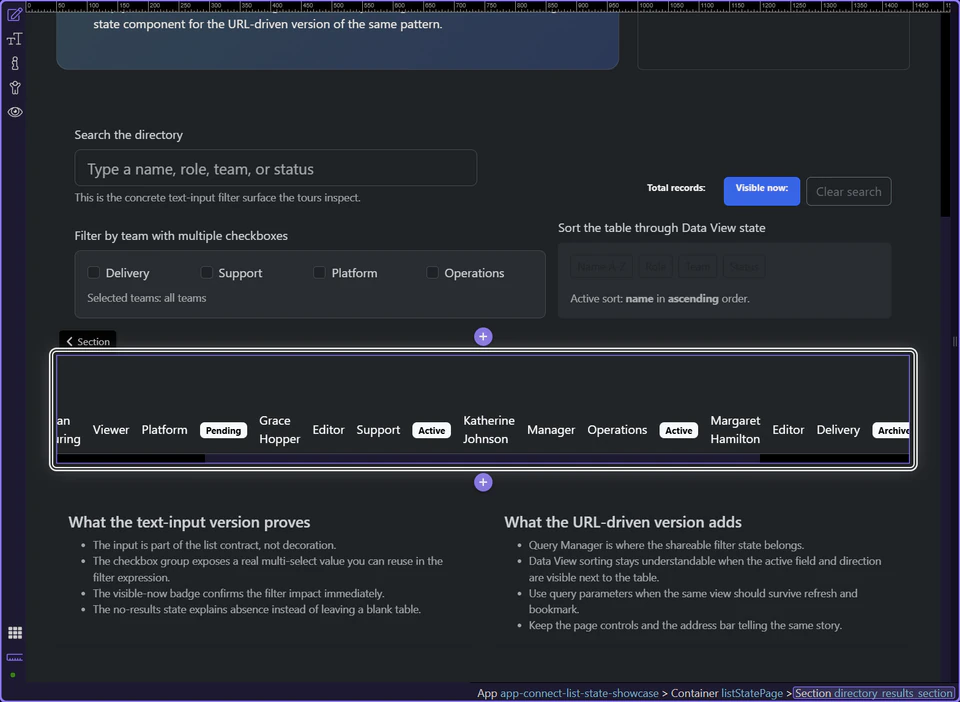
Task: Click Editor role next to Grace Hopper
Action: click(329, 430)
